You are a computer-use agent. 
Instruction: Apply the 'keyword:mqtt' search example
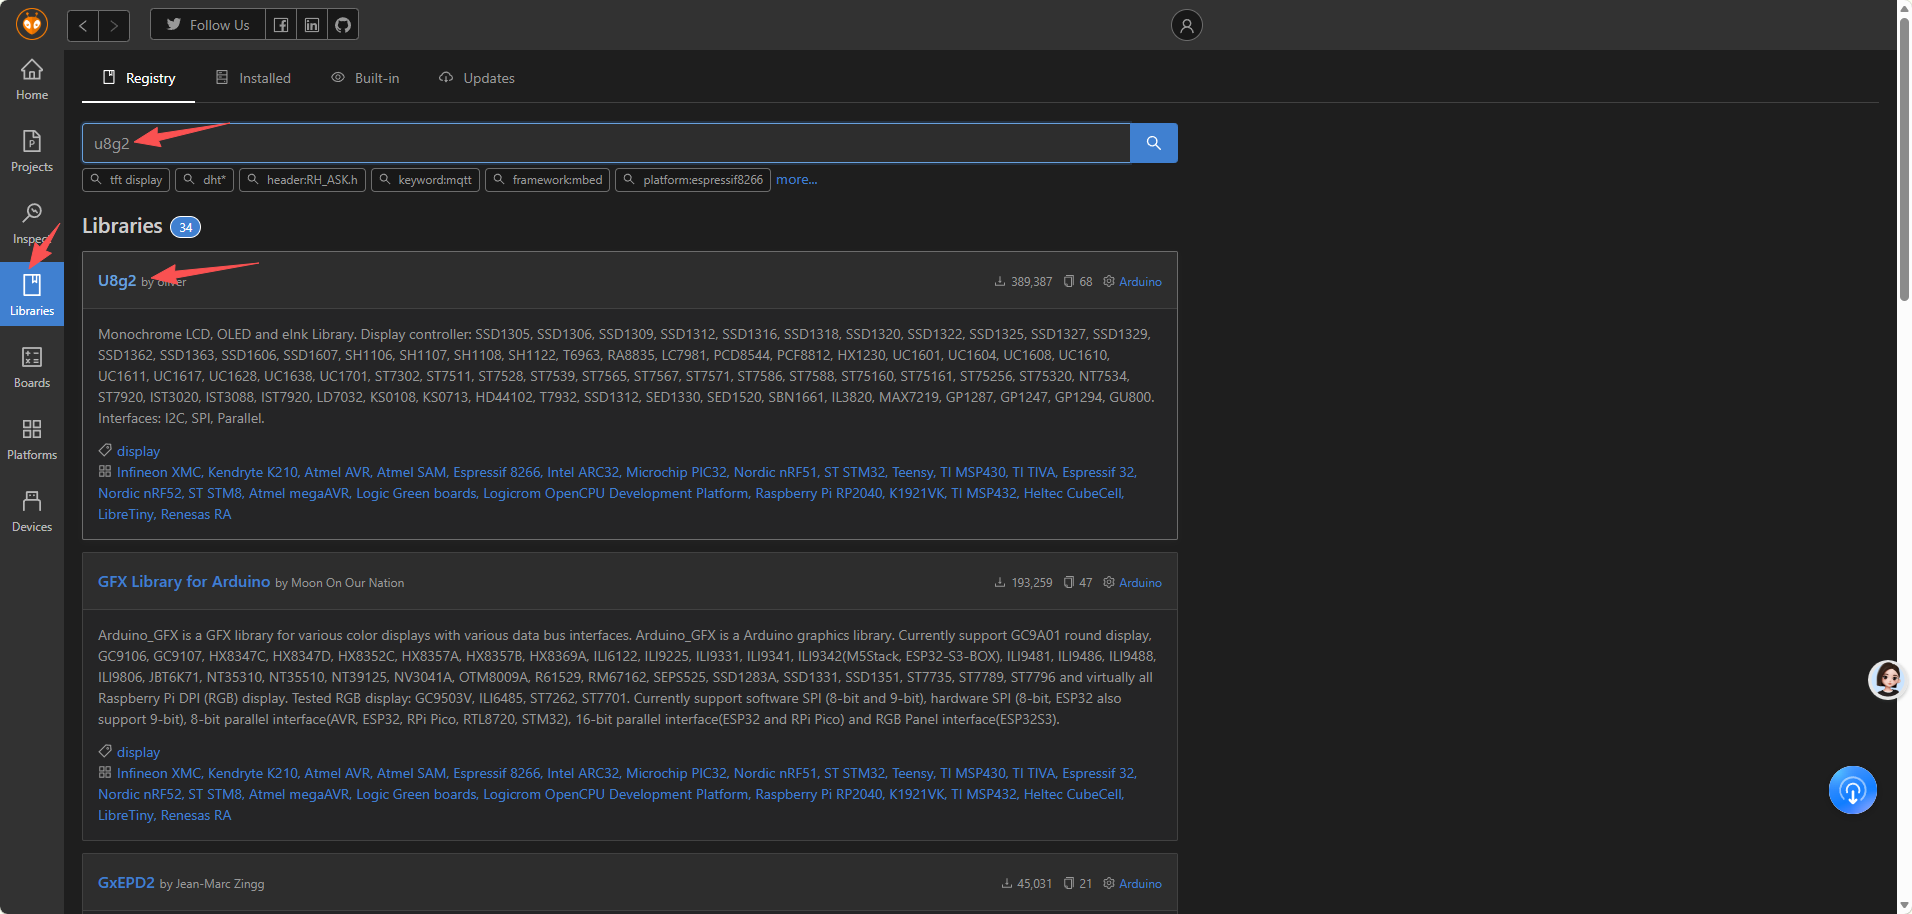pos(425,180)
